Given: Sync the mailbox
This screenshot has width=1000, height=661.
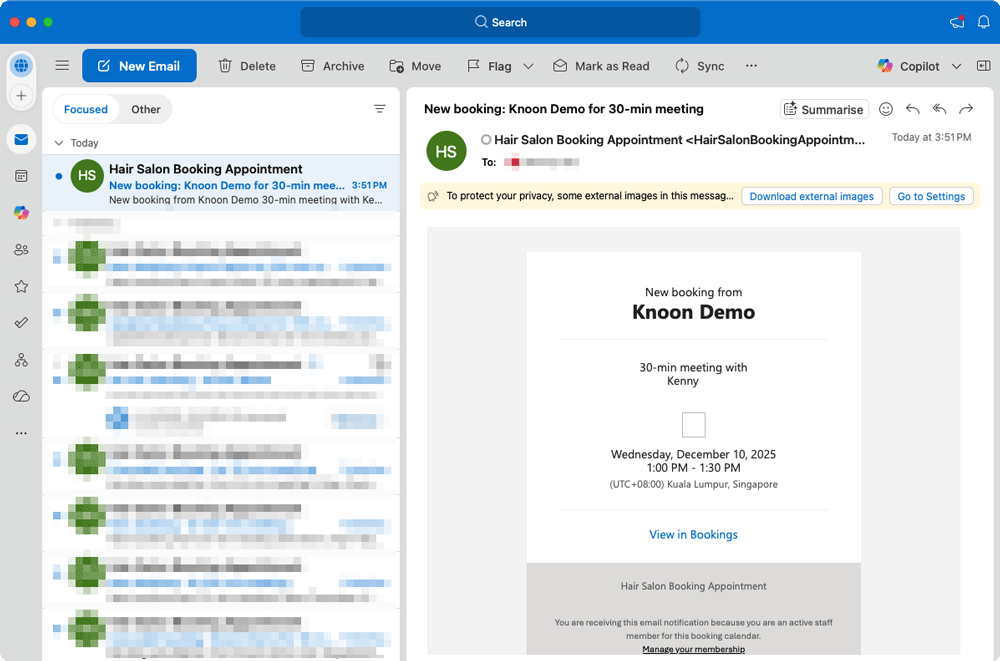Looking at the screenshot, I should click(x=700, y=65).
